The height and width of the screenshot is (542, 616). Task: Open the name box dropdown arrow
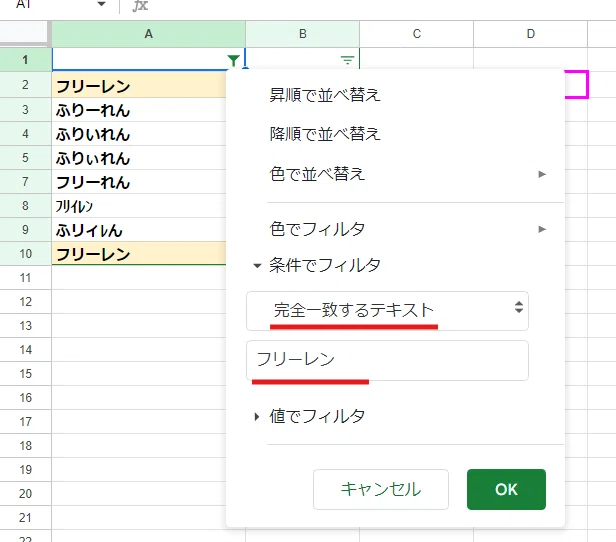click(101, 4)
